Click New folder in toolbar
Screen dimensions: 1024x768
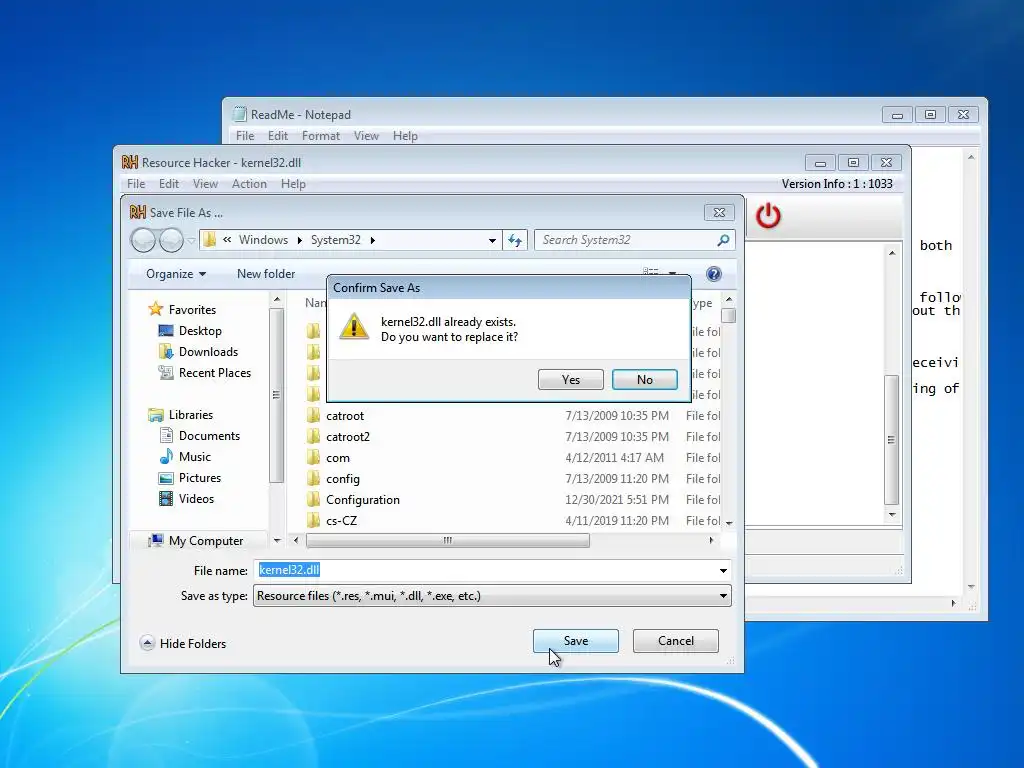(266, 274)
